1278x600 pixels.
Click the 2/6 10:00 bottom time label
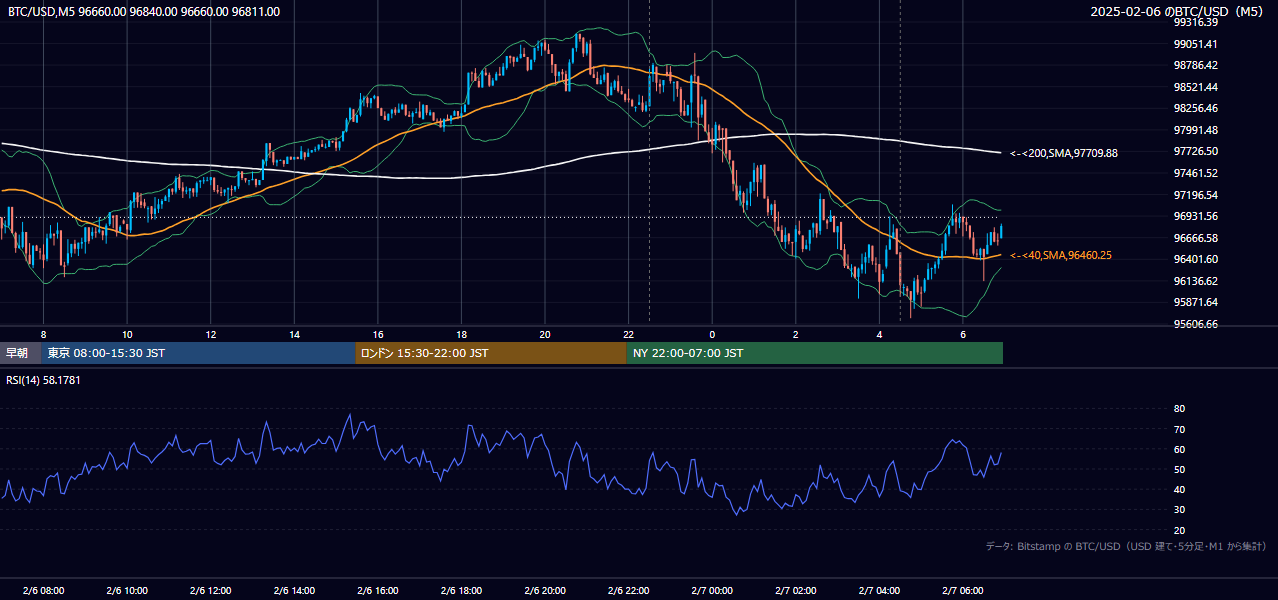[127, 591]
